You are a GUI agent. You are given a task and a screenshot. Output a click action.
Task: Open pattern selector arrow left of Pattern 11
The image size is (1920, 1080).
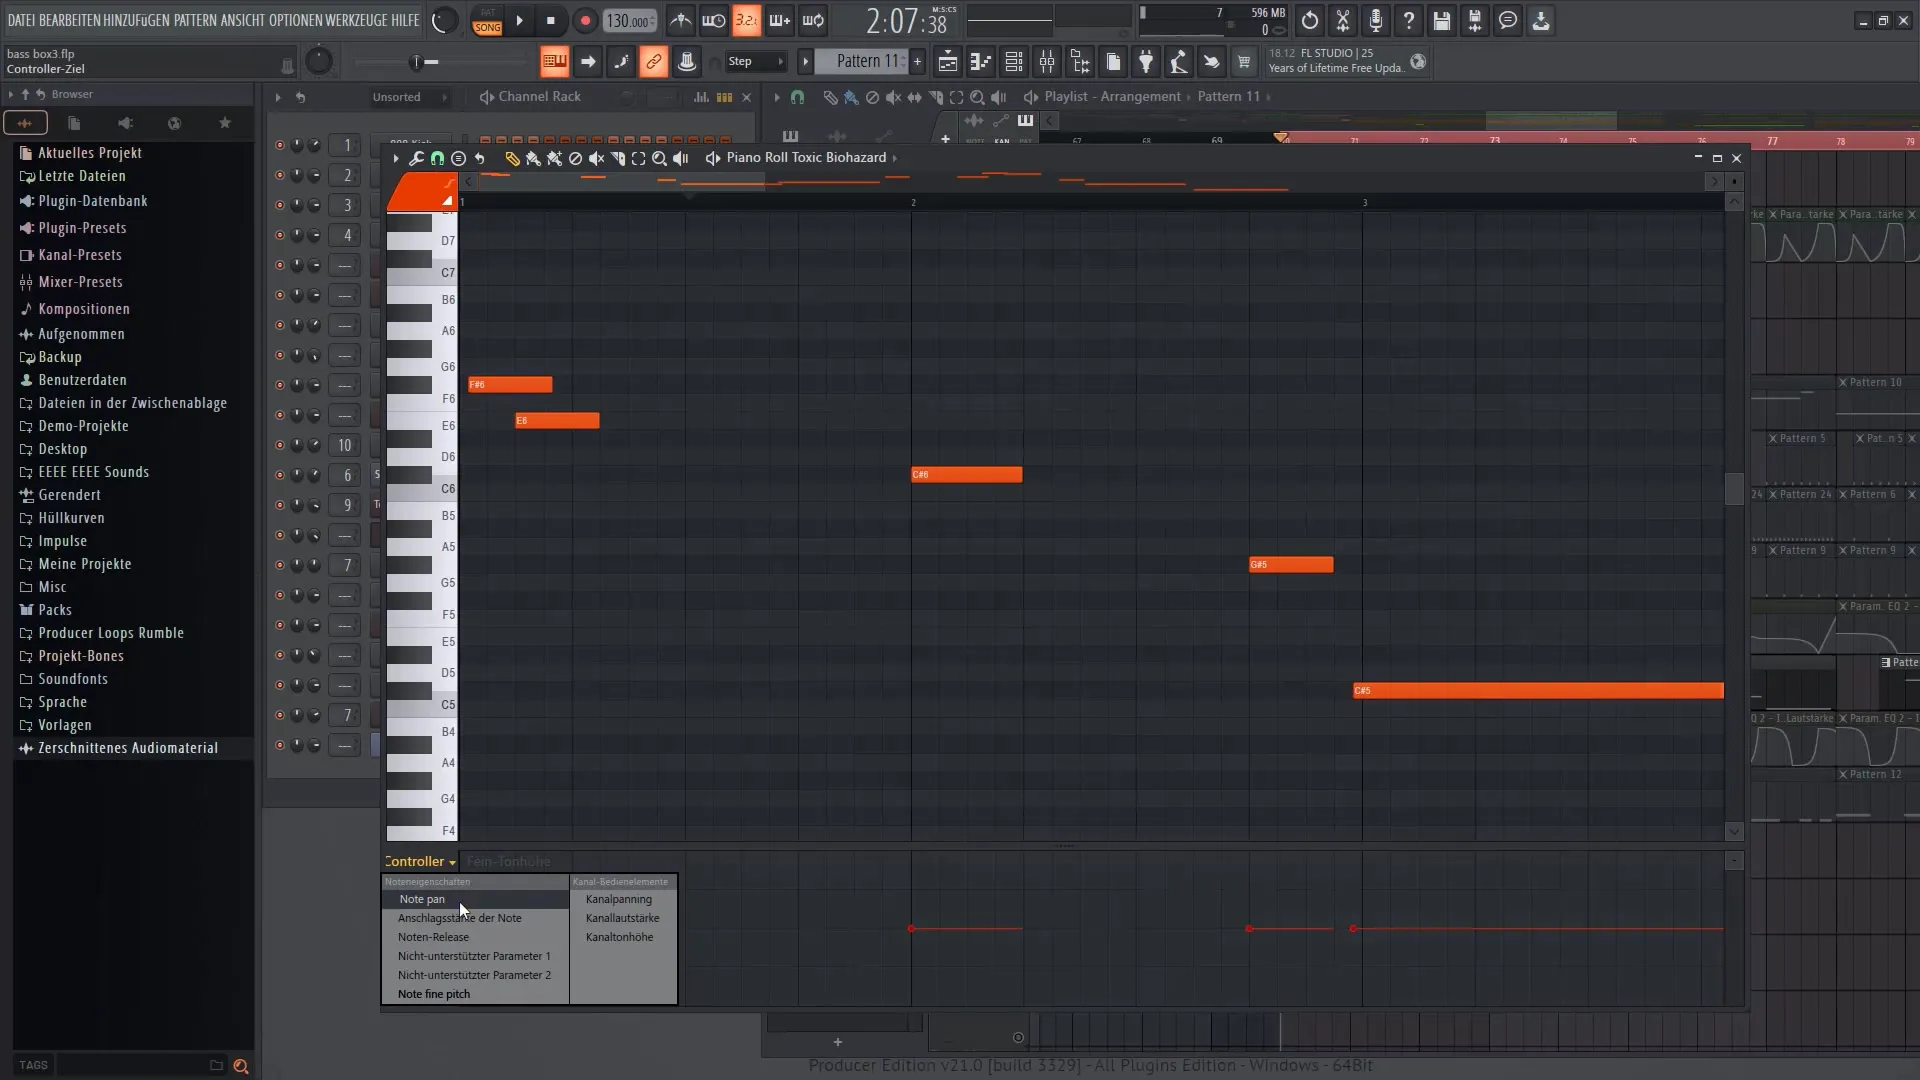pyautogui.click(x=805, y=62)
